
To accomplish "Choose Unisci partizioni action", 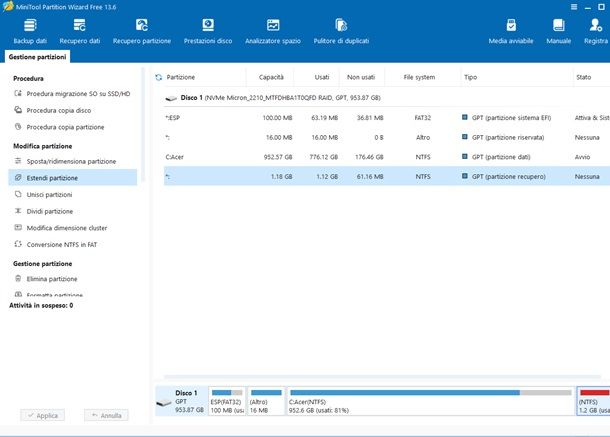I will click(43, 195).
